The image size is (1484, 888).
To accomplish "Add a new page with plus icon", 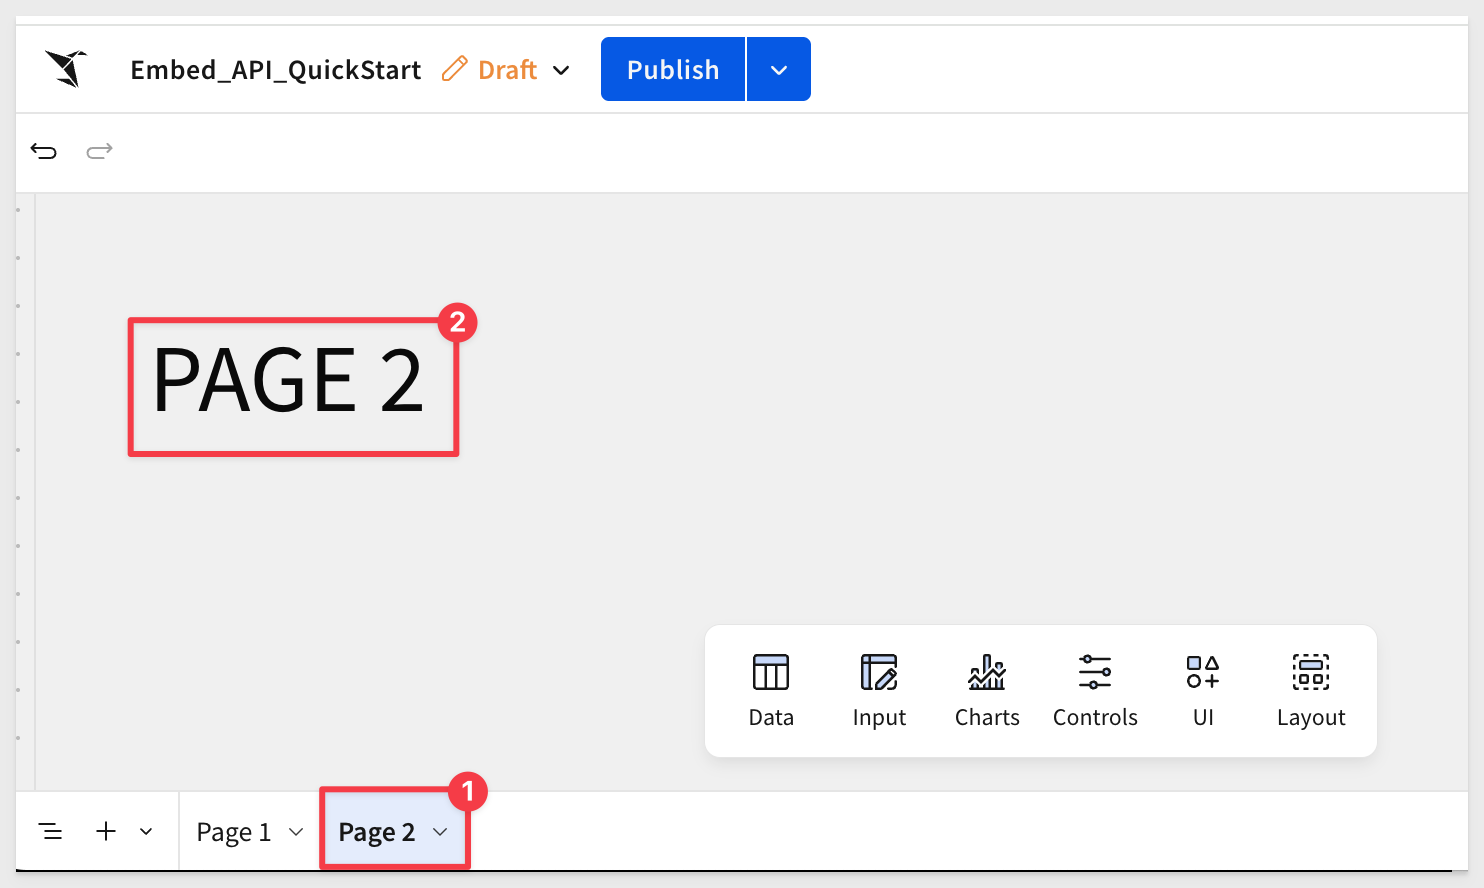I will pos(106,831).
